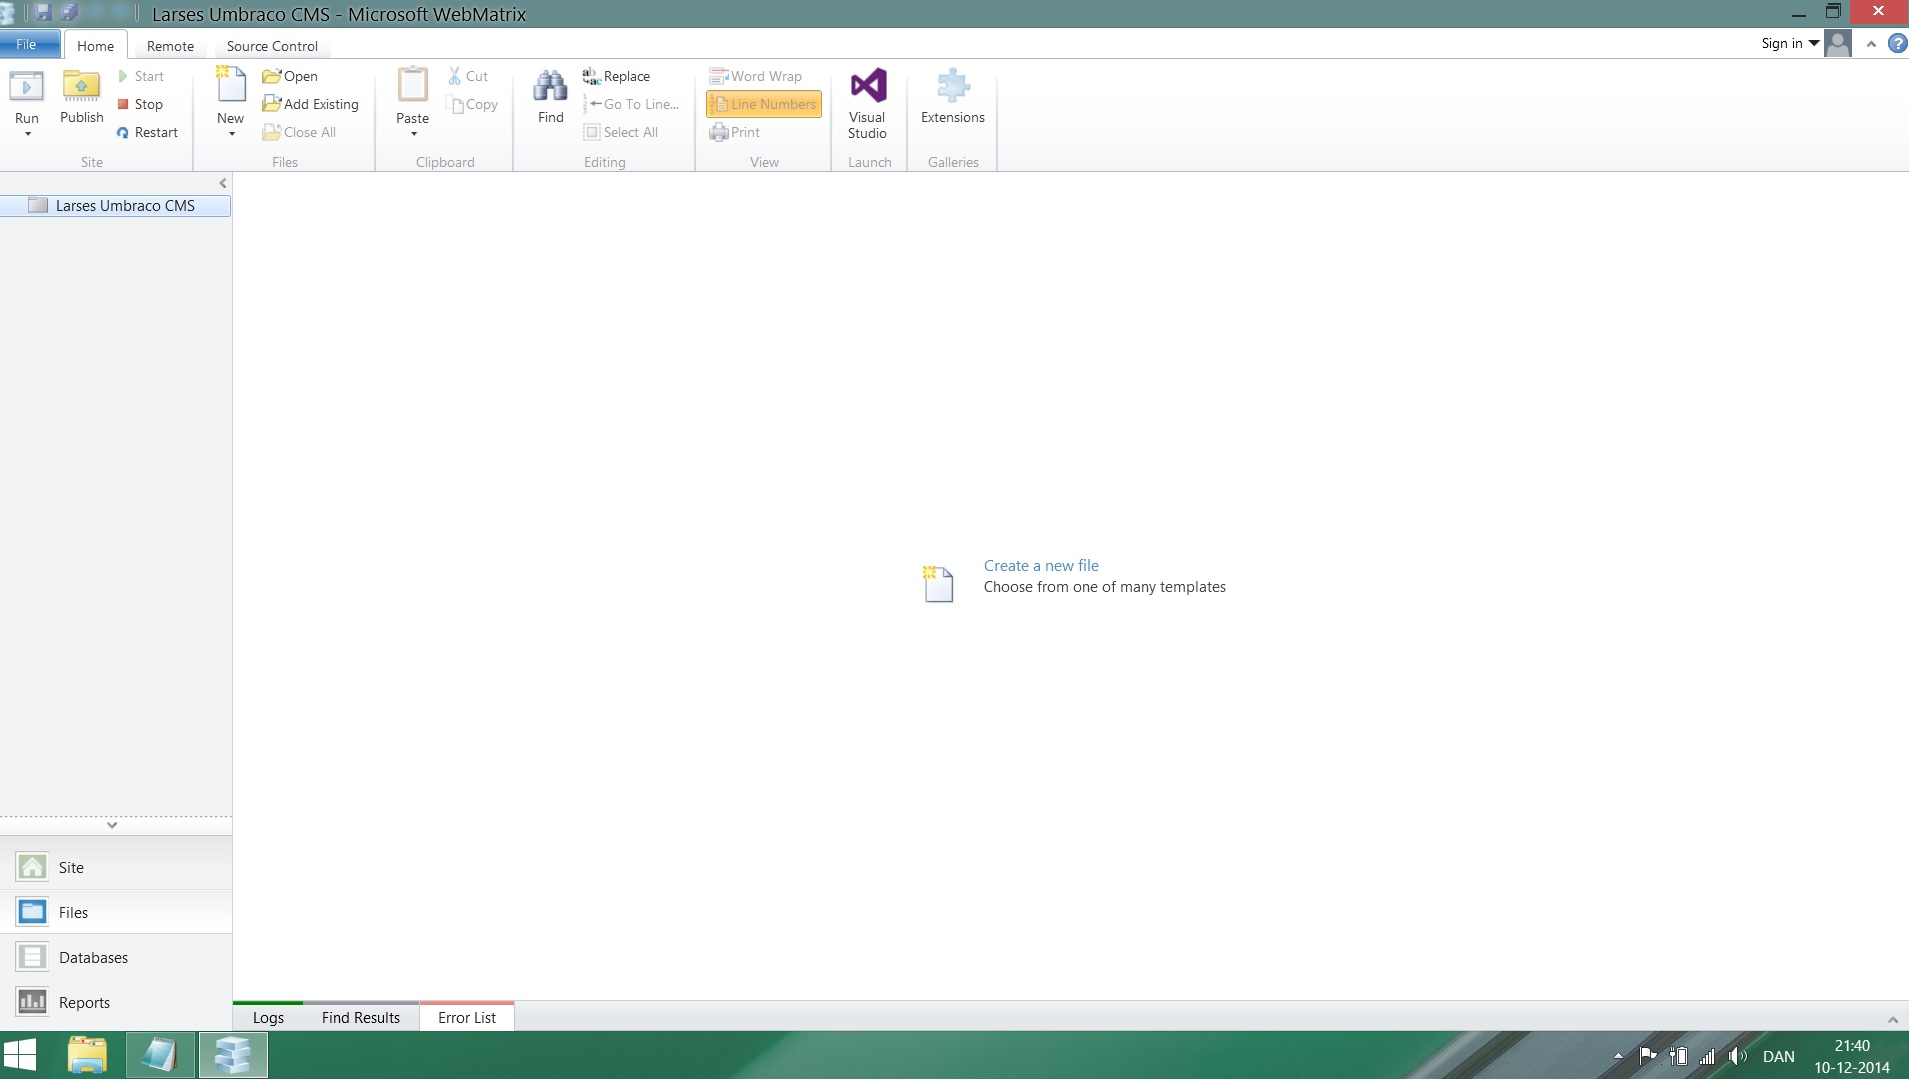Click the Windows Start button
Viewport: 1909px width, 1081px height.
point(20,1056)
